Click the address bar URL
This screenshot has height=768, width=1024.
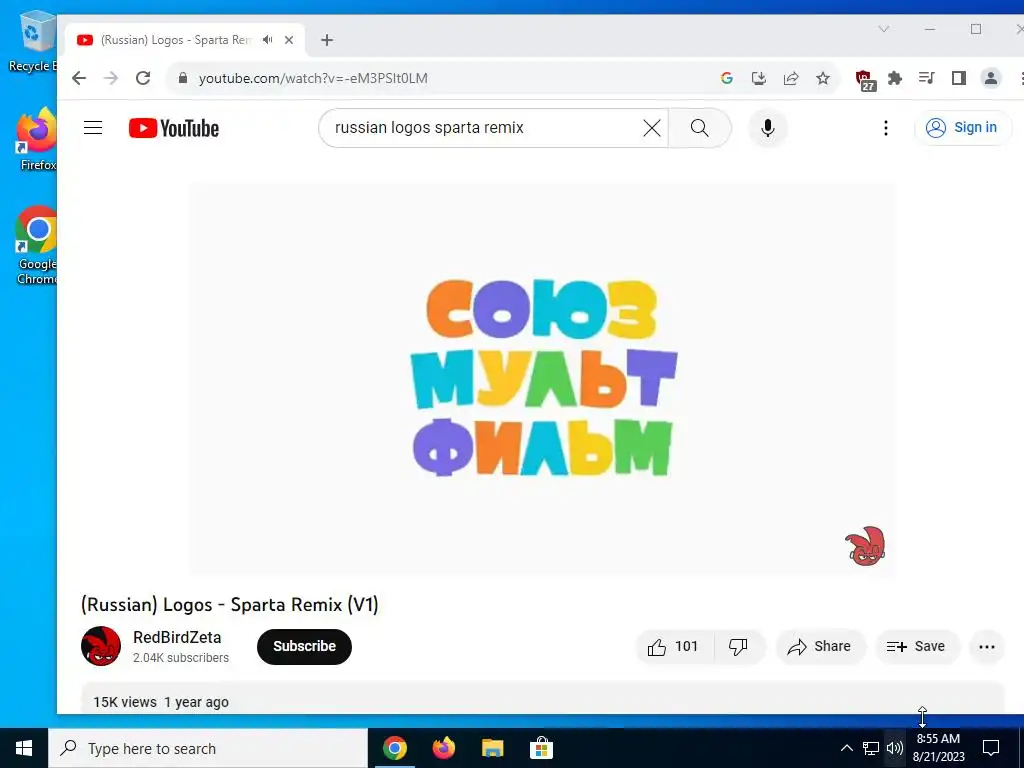tap(313, 78)
